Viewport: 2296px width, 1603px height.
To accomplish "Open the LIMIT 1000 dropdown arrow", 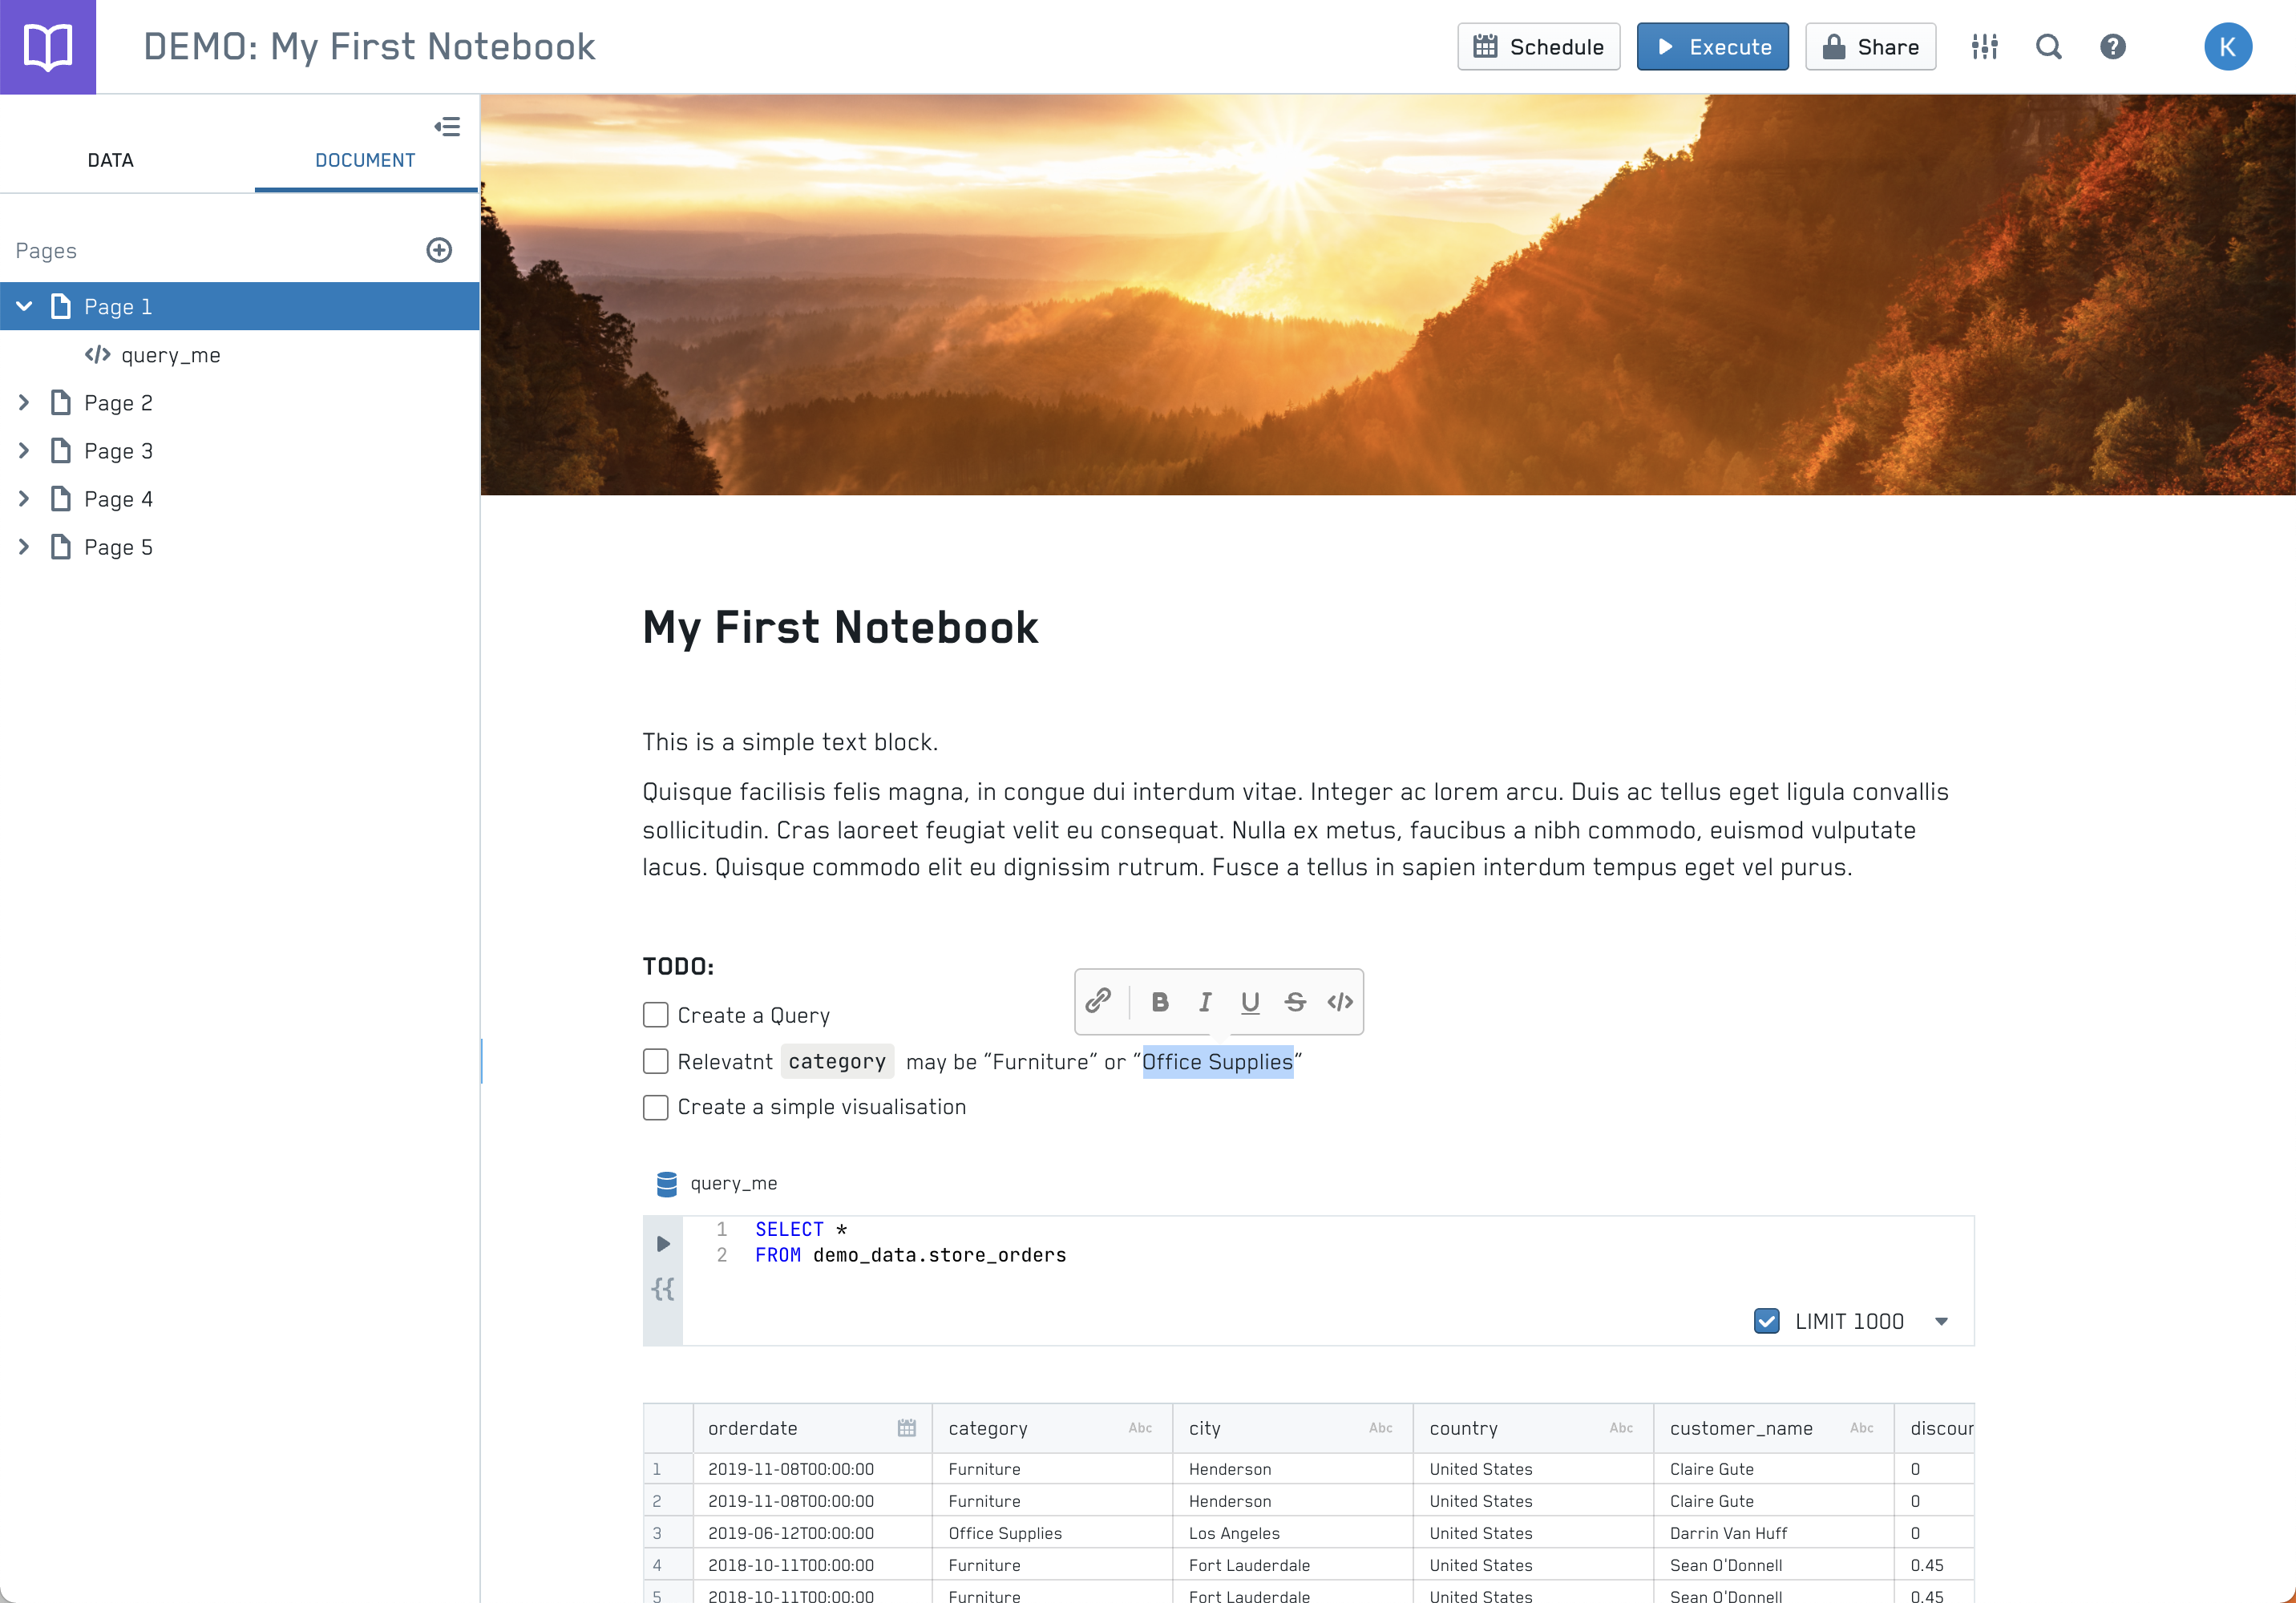I will tap(1941, 1321).
